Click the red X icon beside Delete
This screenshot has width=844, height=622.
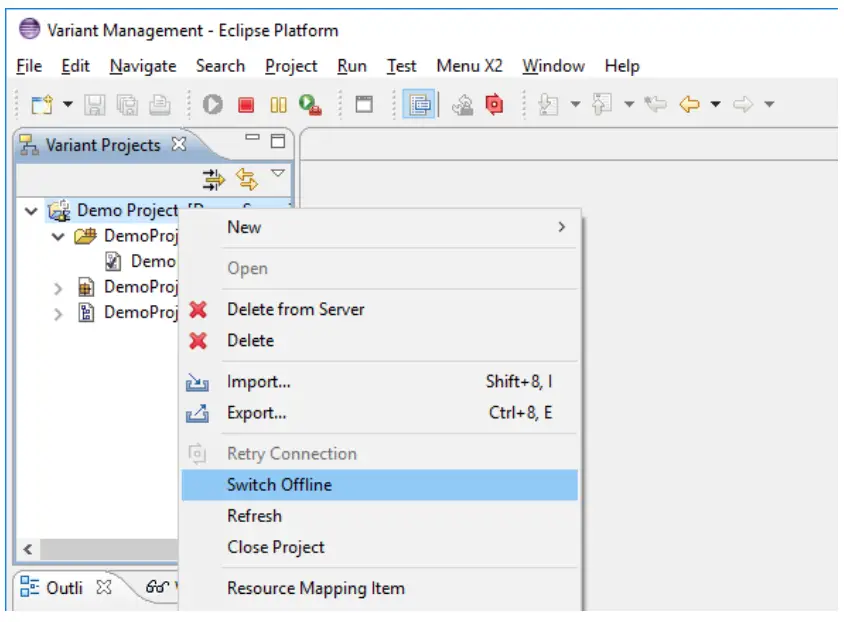click(x=198, y=341)
